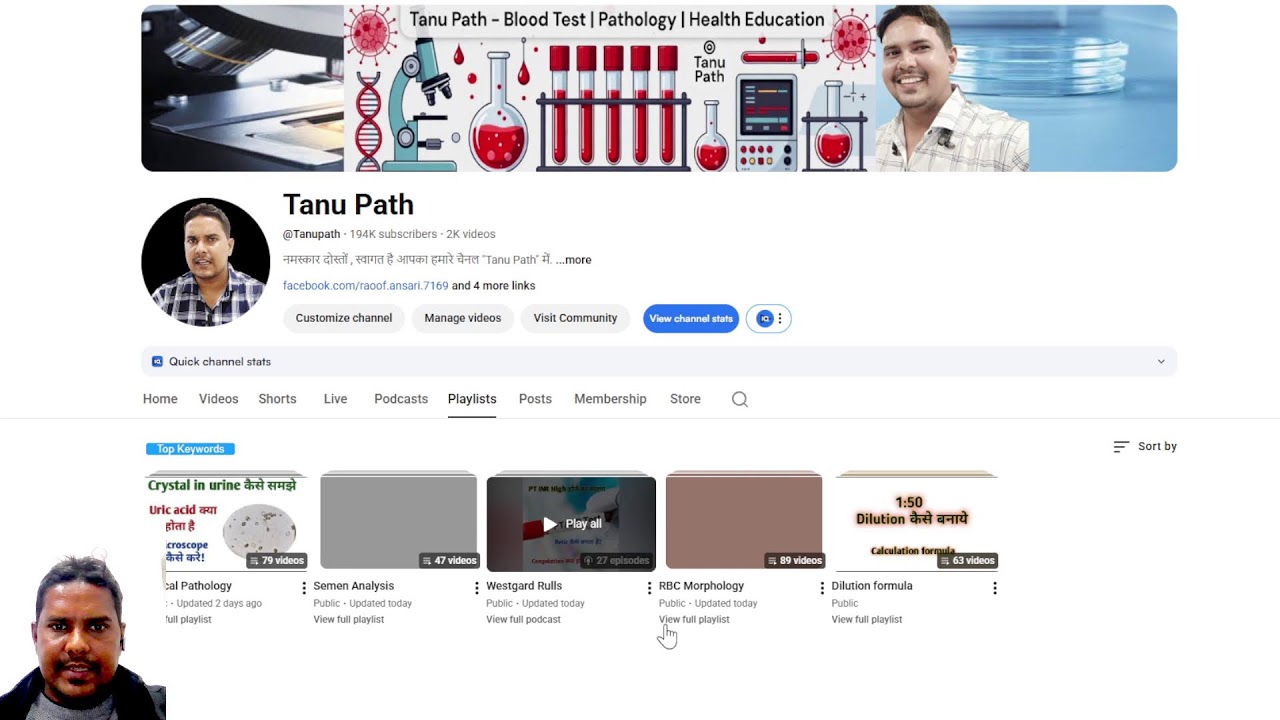Click the RBC Morphology playlist title
Screen dimensions: 1280x720
click(x=701, y=586)
